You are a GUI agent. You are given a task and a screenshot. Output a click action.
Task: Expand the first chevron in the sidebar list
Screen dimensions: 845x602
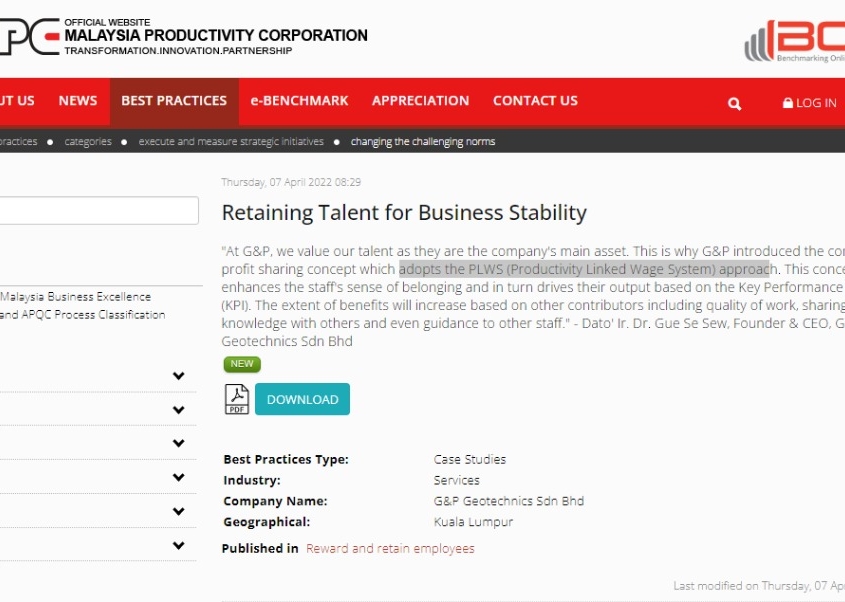point(178,376)
